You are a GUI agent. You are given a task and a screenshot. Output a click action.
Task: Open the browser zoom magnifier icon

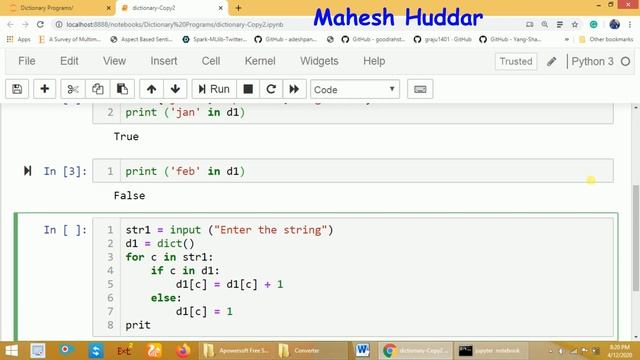point(544,24)
